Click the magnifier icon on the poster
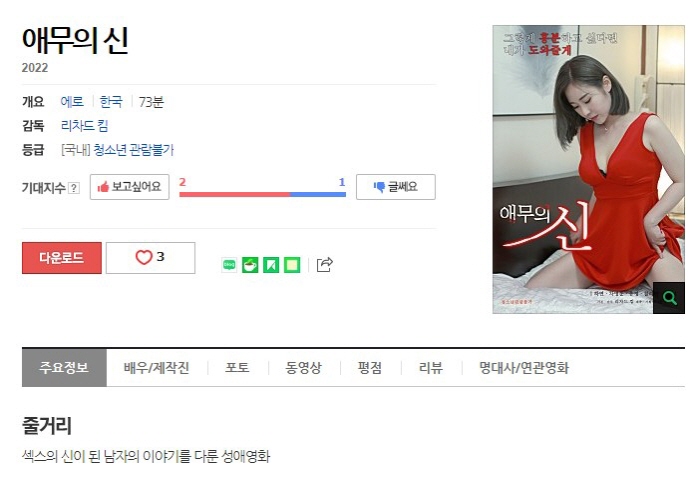 tap(669, 298)
